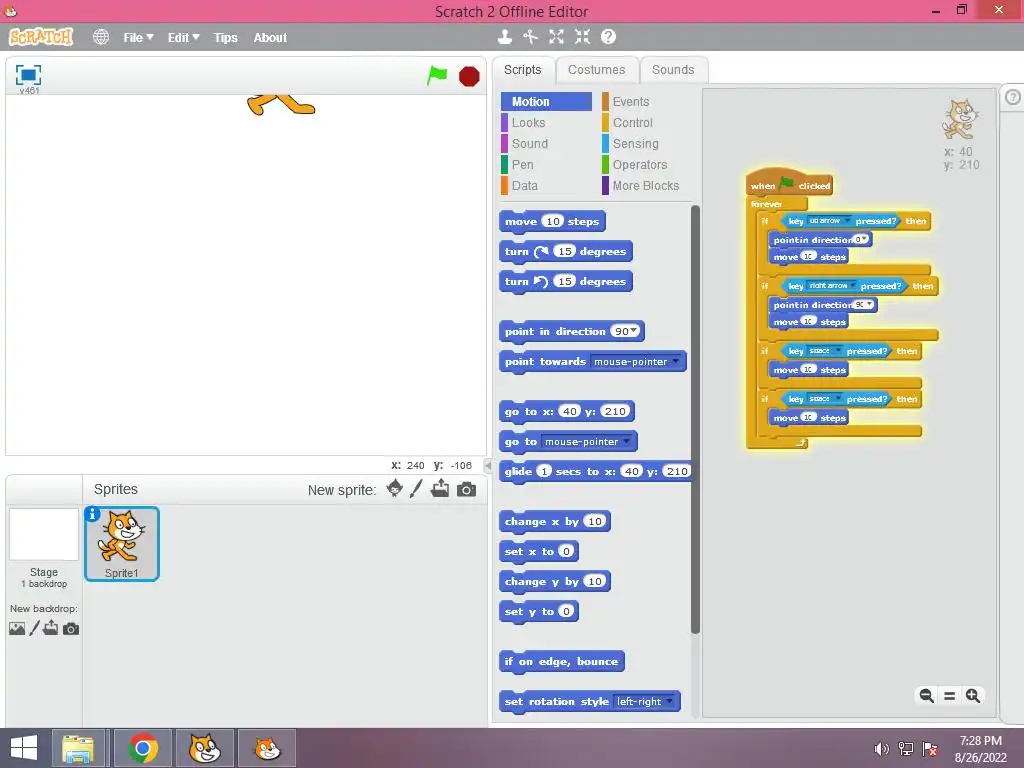Open up arrow key dropdown in script

847,221
